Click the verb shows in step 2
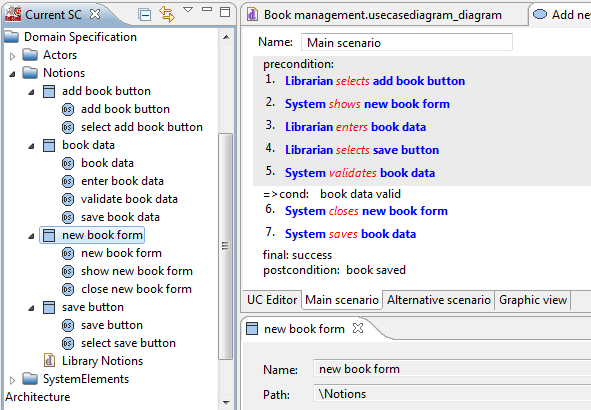 pos(344,104)
